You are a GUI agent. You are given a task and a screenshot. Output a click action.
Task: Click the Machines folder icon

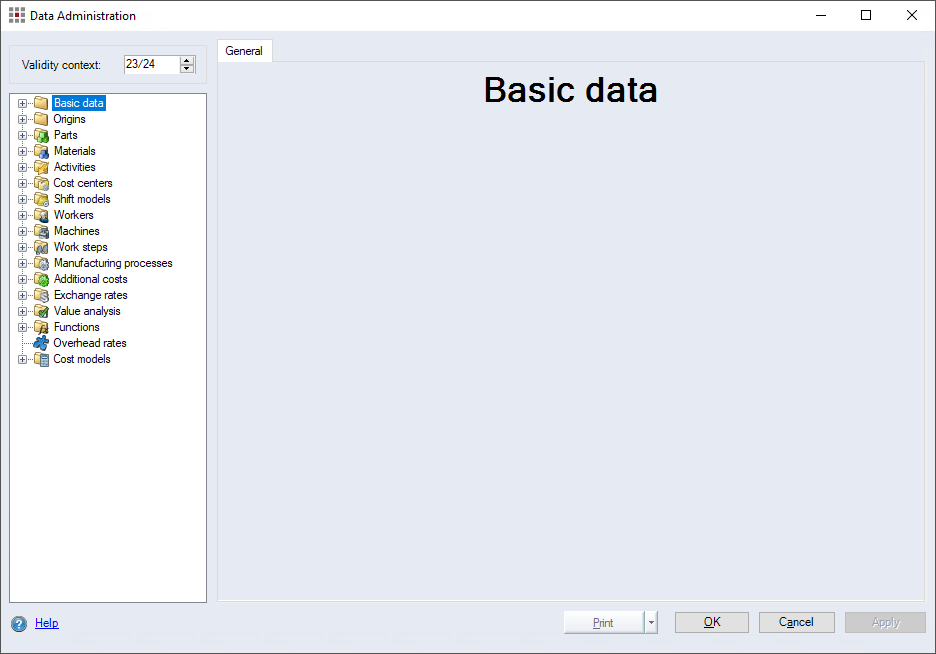click(x=41, y=231)
